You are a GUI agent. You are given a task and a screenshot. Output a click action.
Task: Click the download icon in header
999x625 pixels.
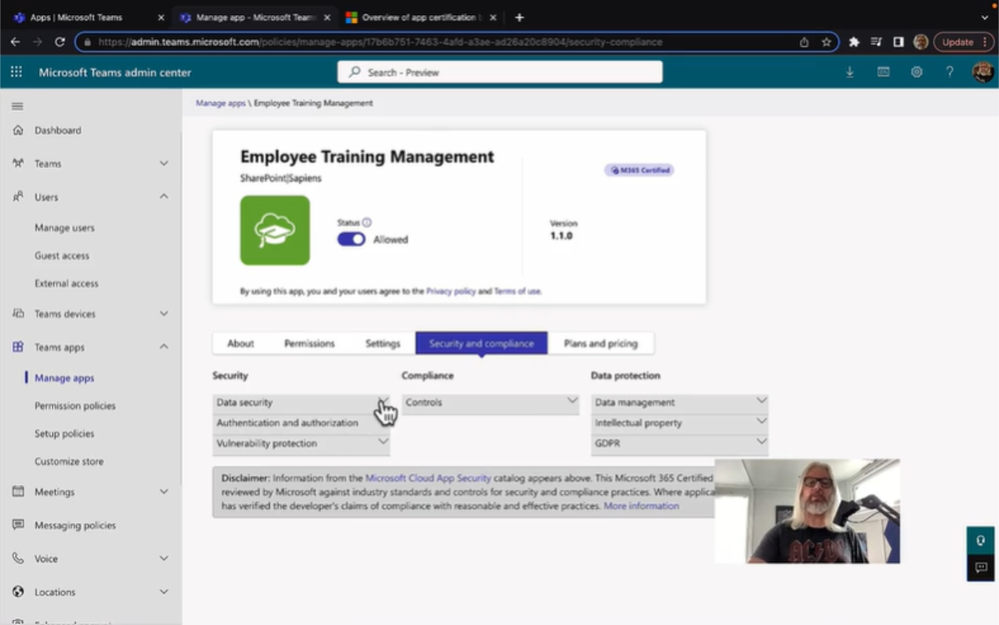[849, 72]
